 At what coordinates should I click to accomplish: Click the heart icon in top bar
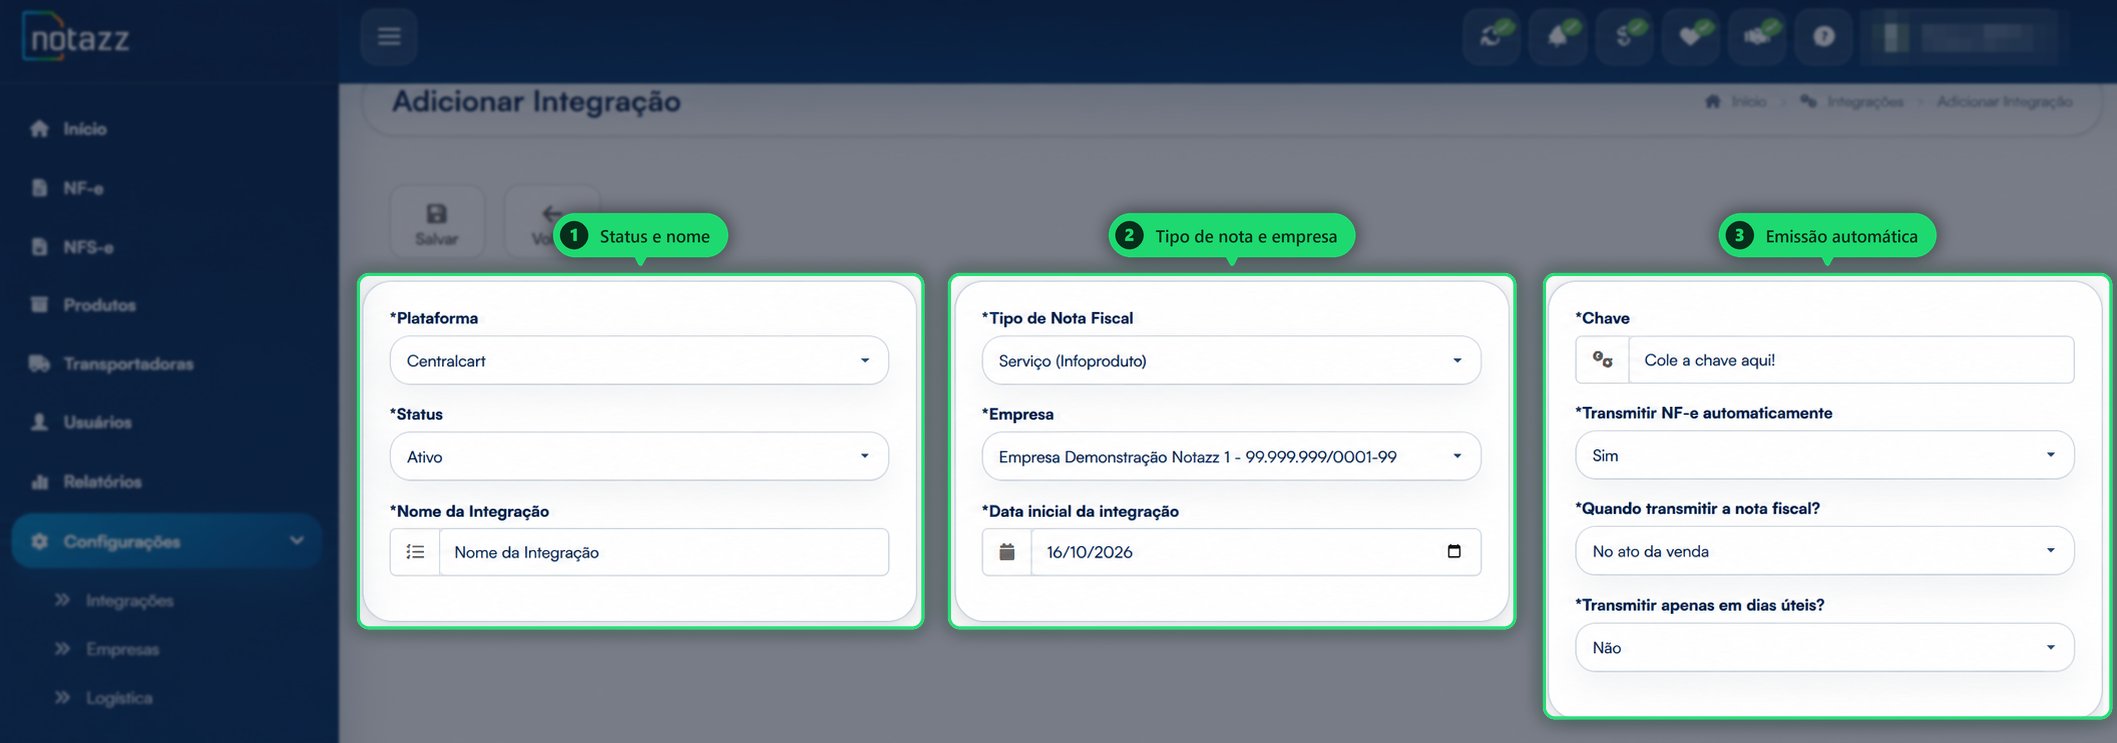(1691, 37)
